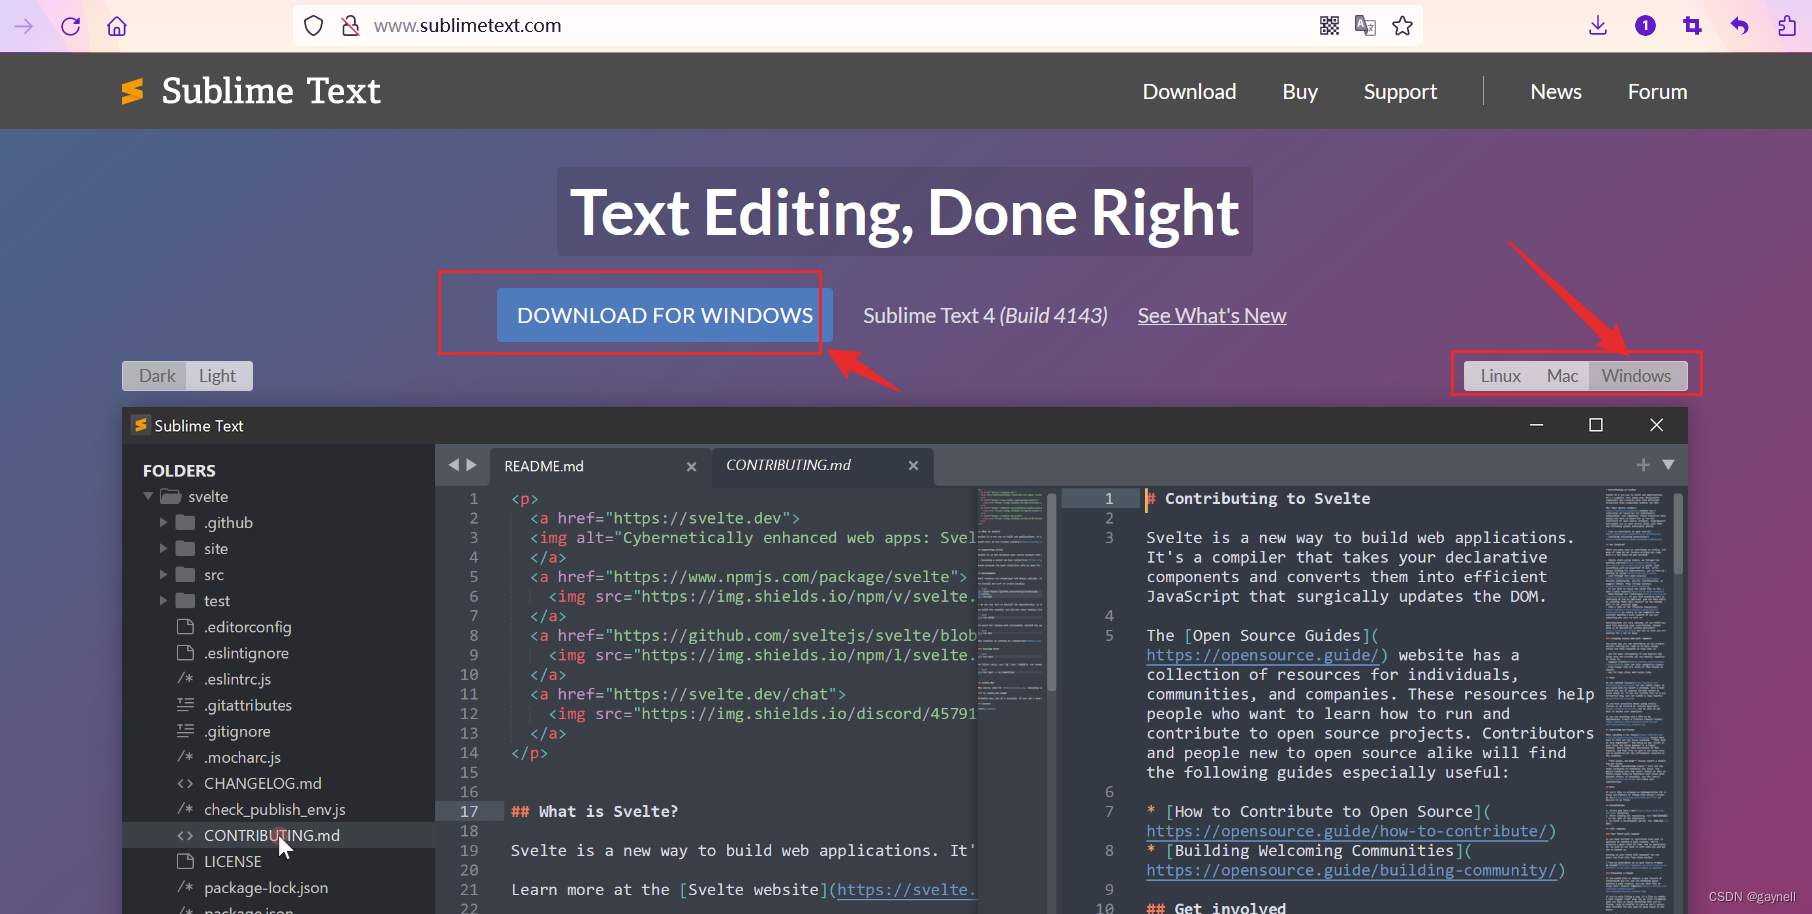The height and width of the screenshot is (914, 1812).
Task: Maximize the demo Sublime Text window
Action: (x=1596, y=425)
